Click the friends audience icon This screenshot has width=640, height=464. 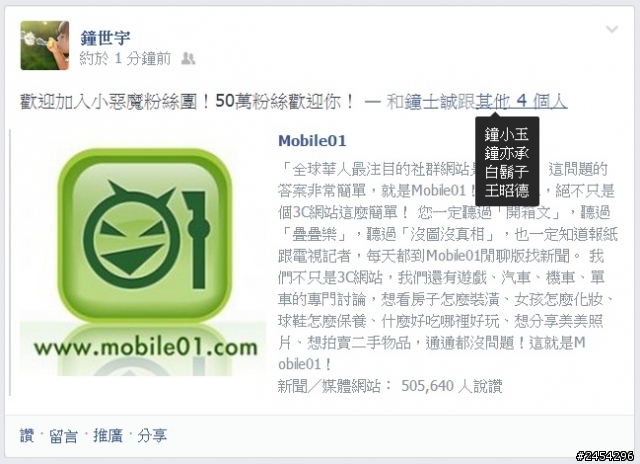point(188,59)
